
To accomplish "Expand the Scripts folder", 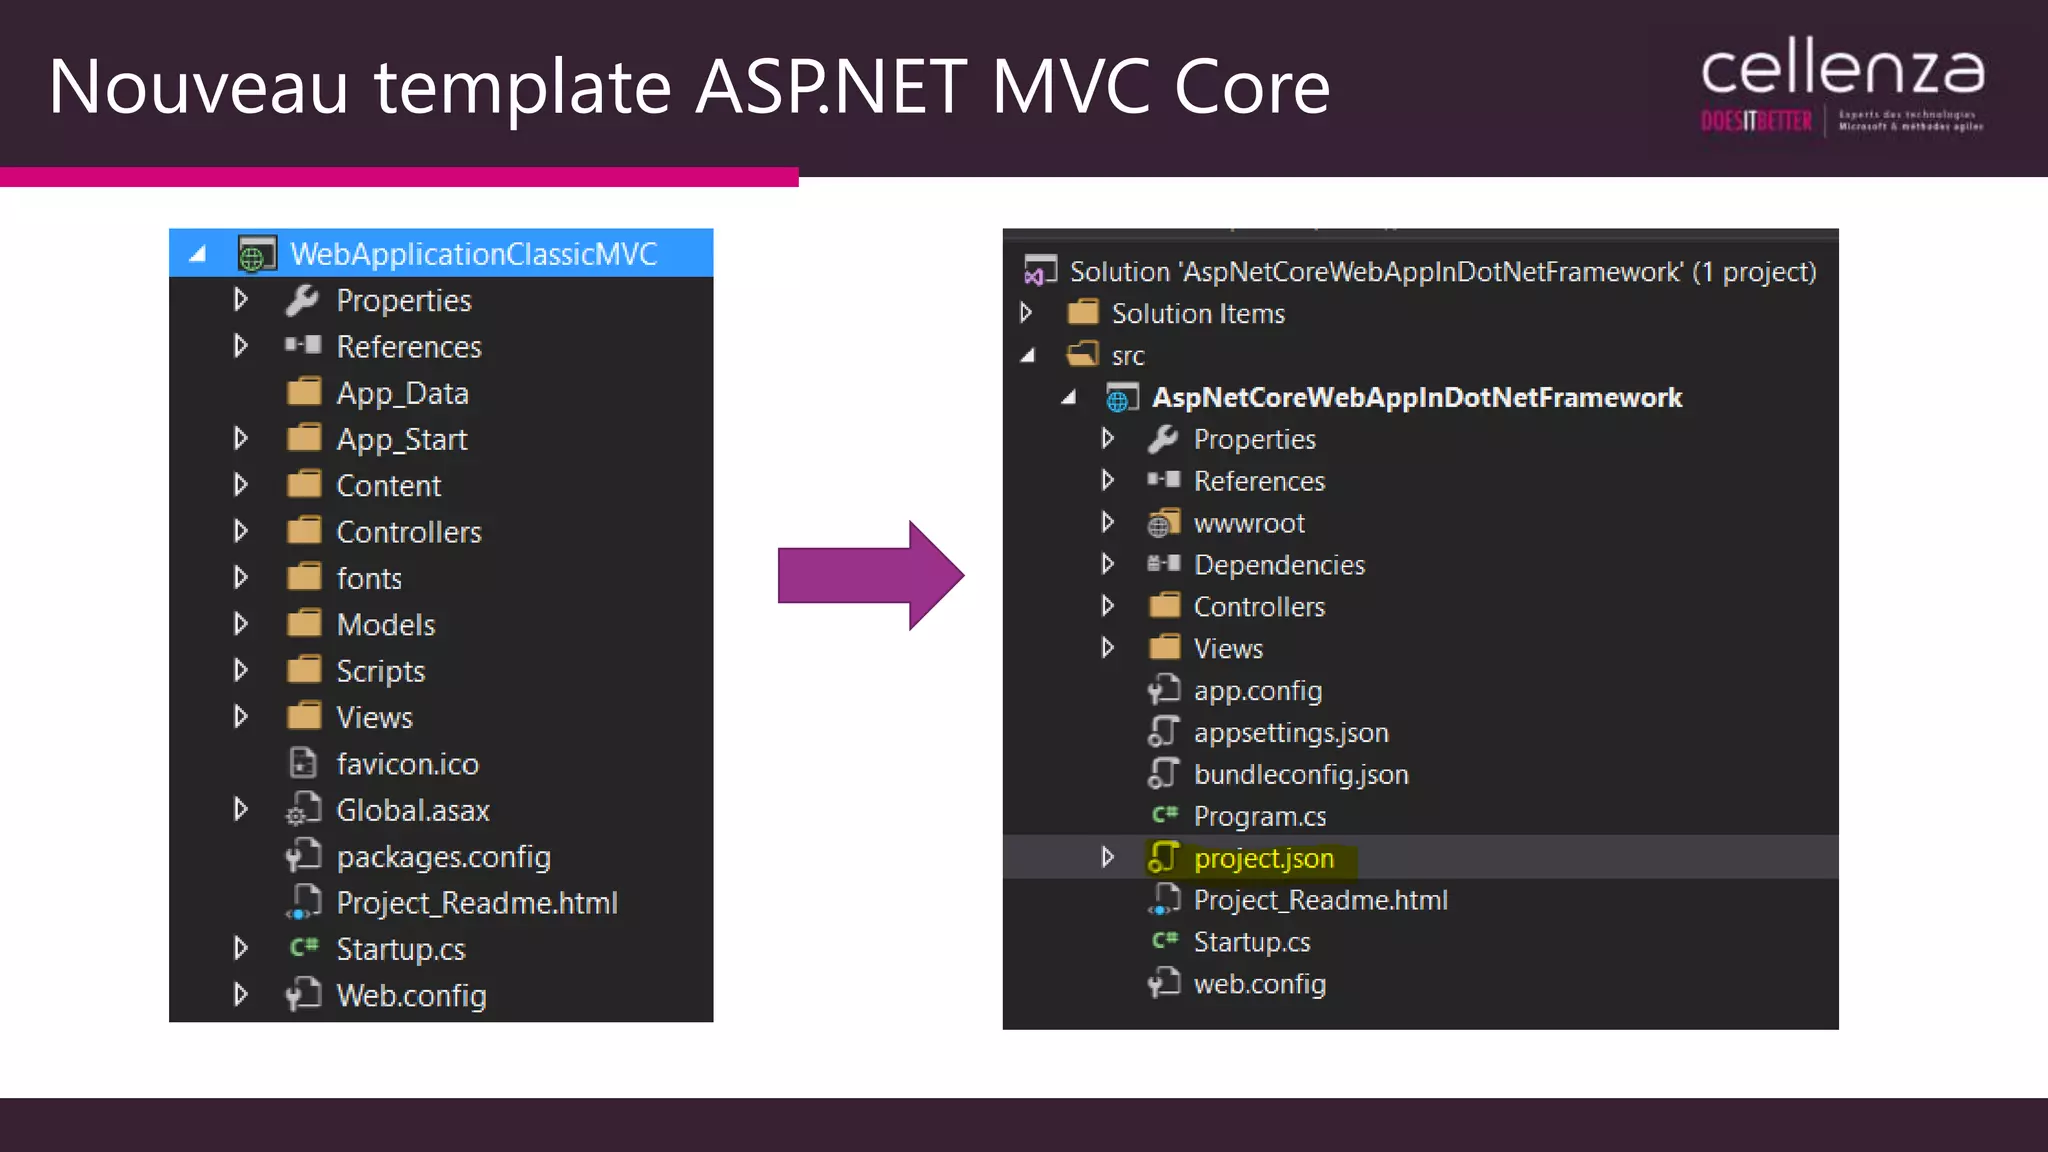I will pos(240,669).
